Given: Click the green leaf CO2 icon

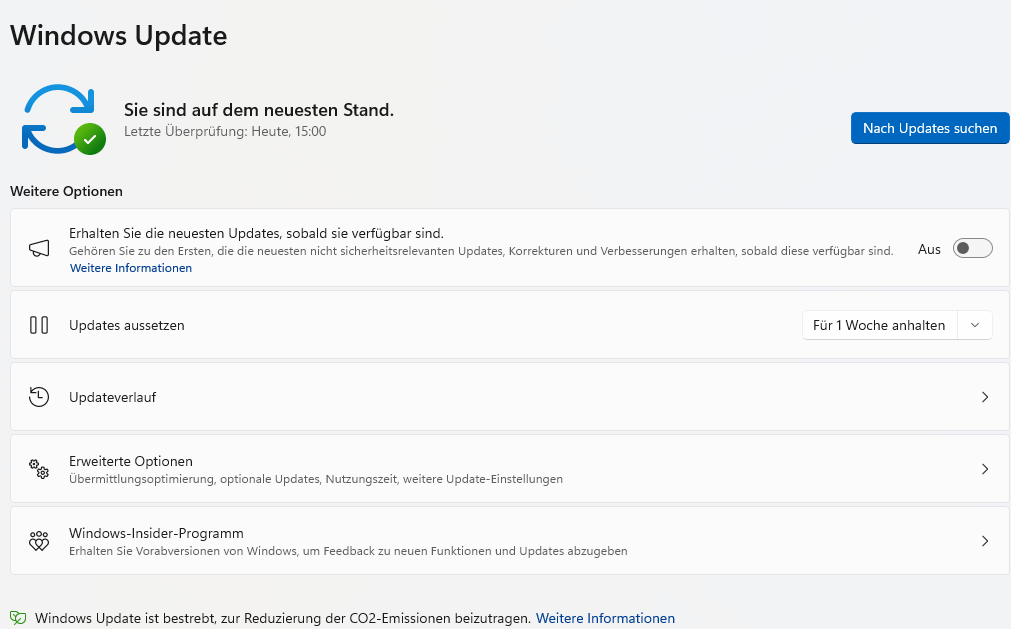Looking at the screenshot, I should (x=18, y=618).
